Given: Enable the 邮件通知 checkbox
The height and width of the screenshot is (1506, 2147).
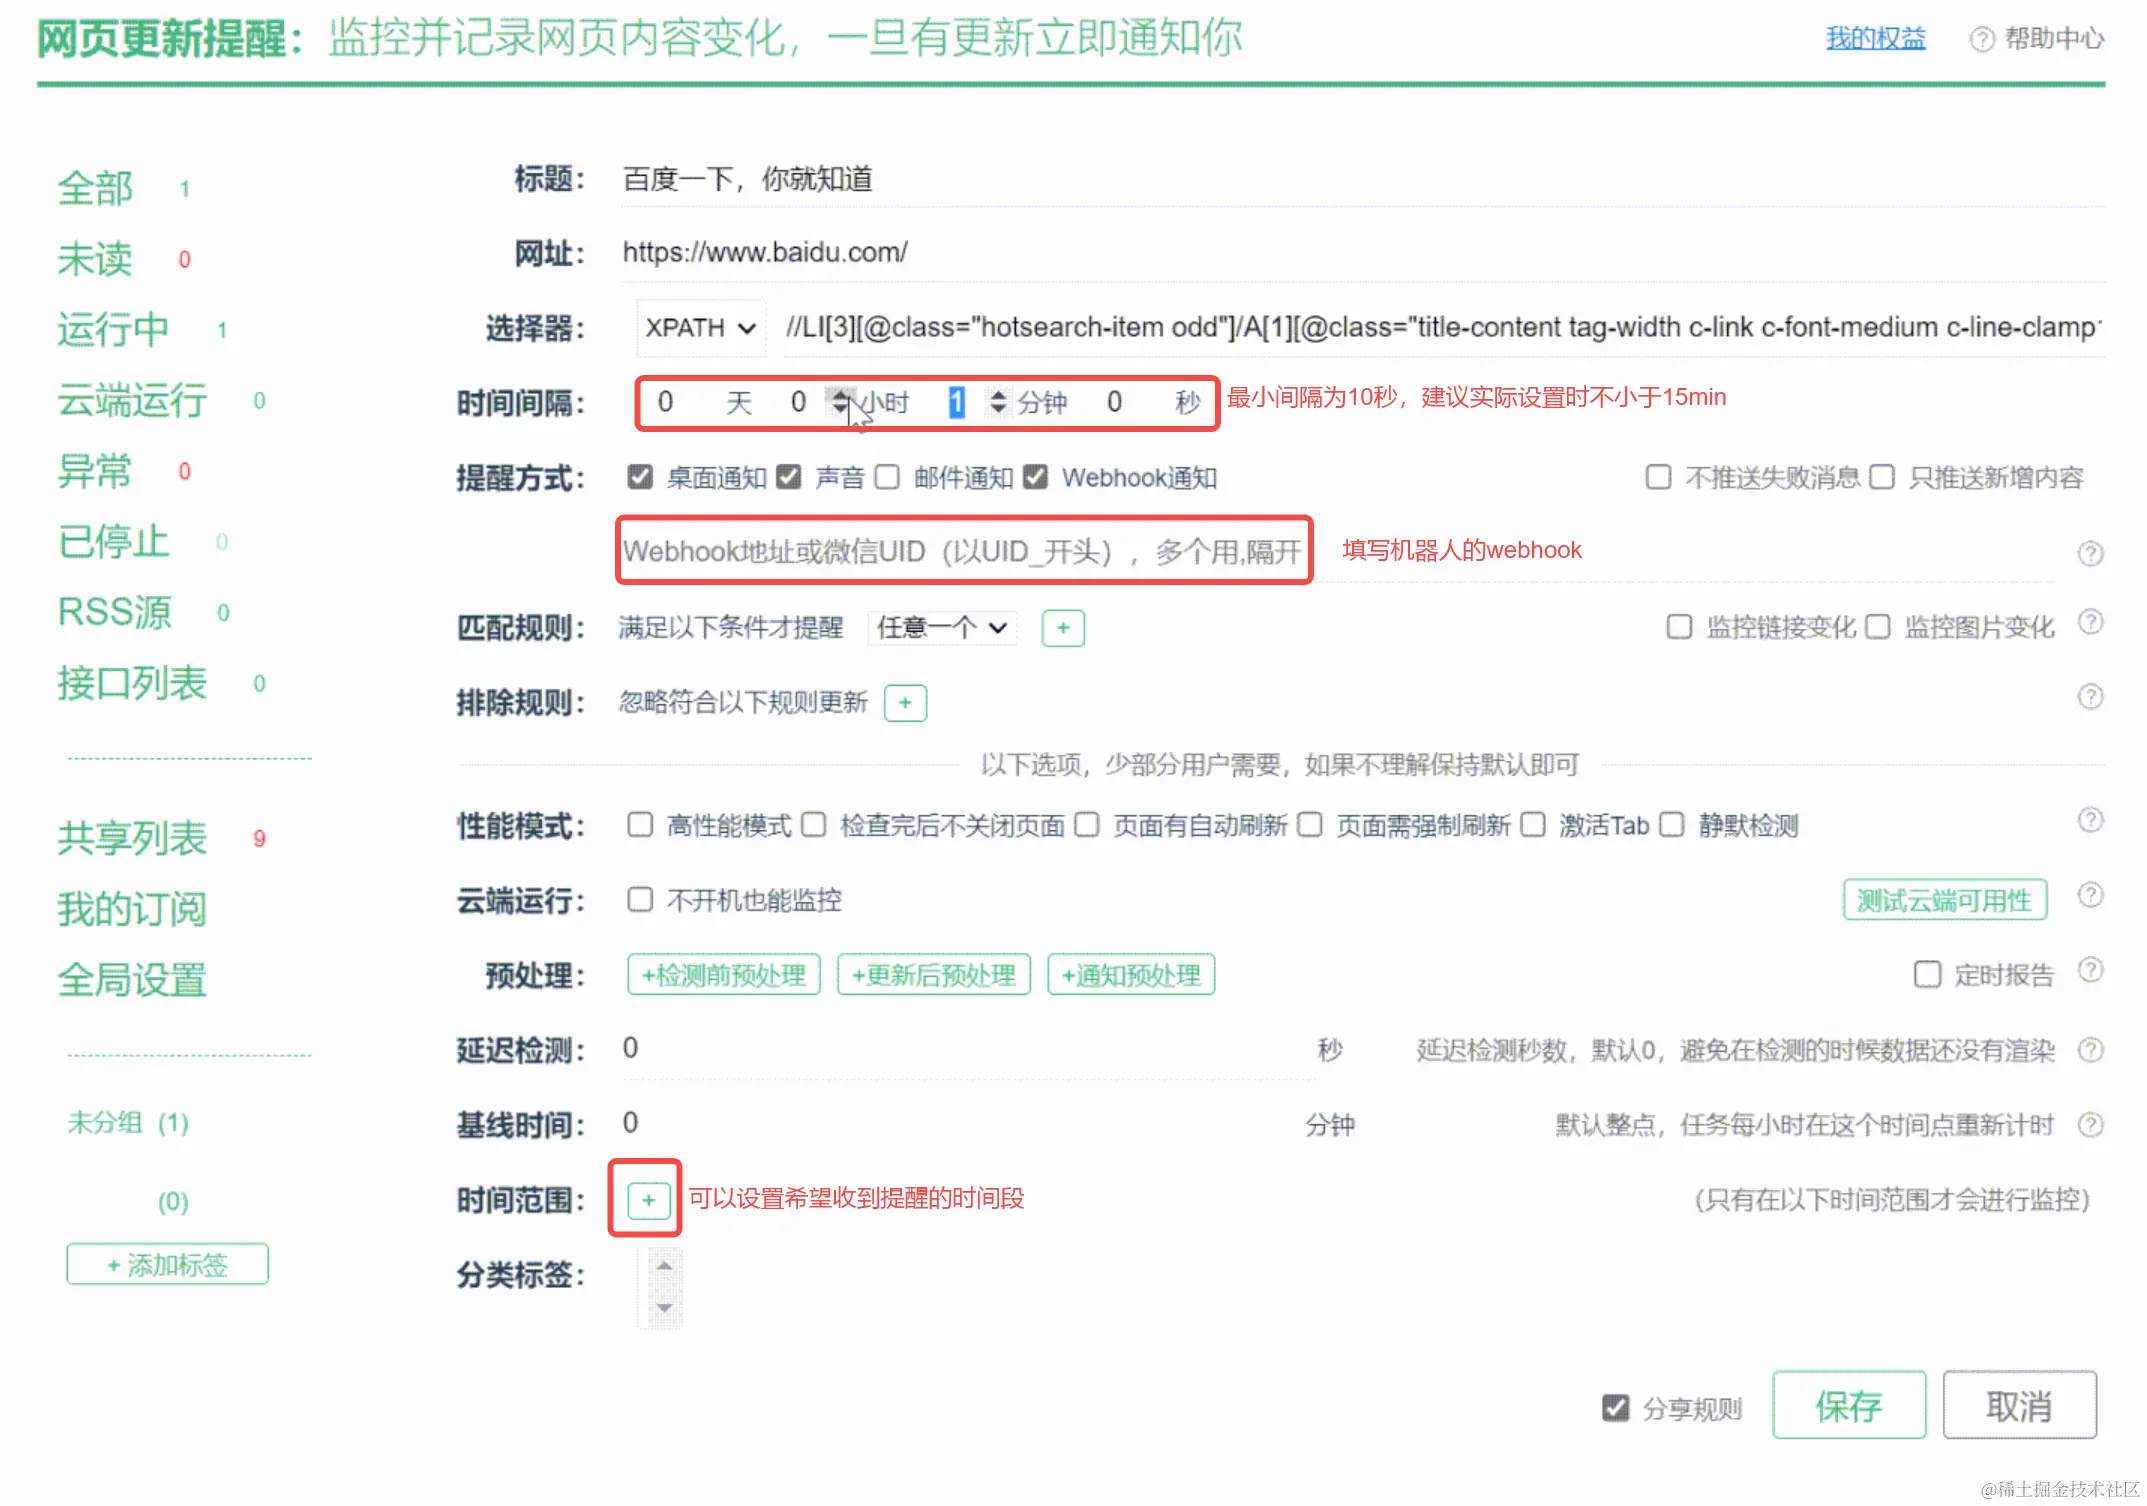Looking at the screenshot, I should (887, 477).
